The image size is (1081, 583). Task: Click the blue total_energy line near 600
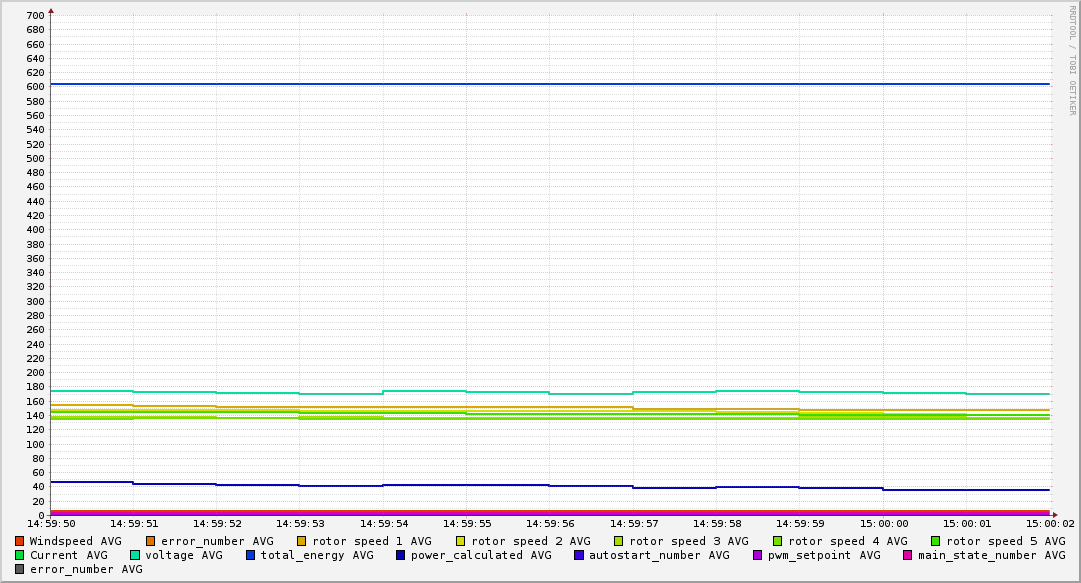pos(550,84)
